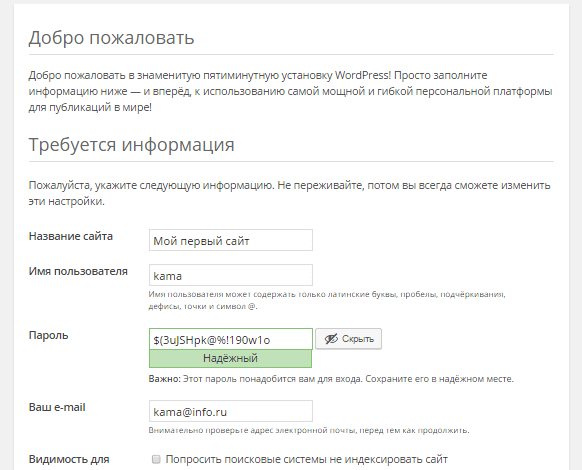Click the Видимость для row label
The width and height of the screenshot is (582, 470).
pyautogui.click(x=69, y=460)
